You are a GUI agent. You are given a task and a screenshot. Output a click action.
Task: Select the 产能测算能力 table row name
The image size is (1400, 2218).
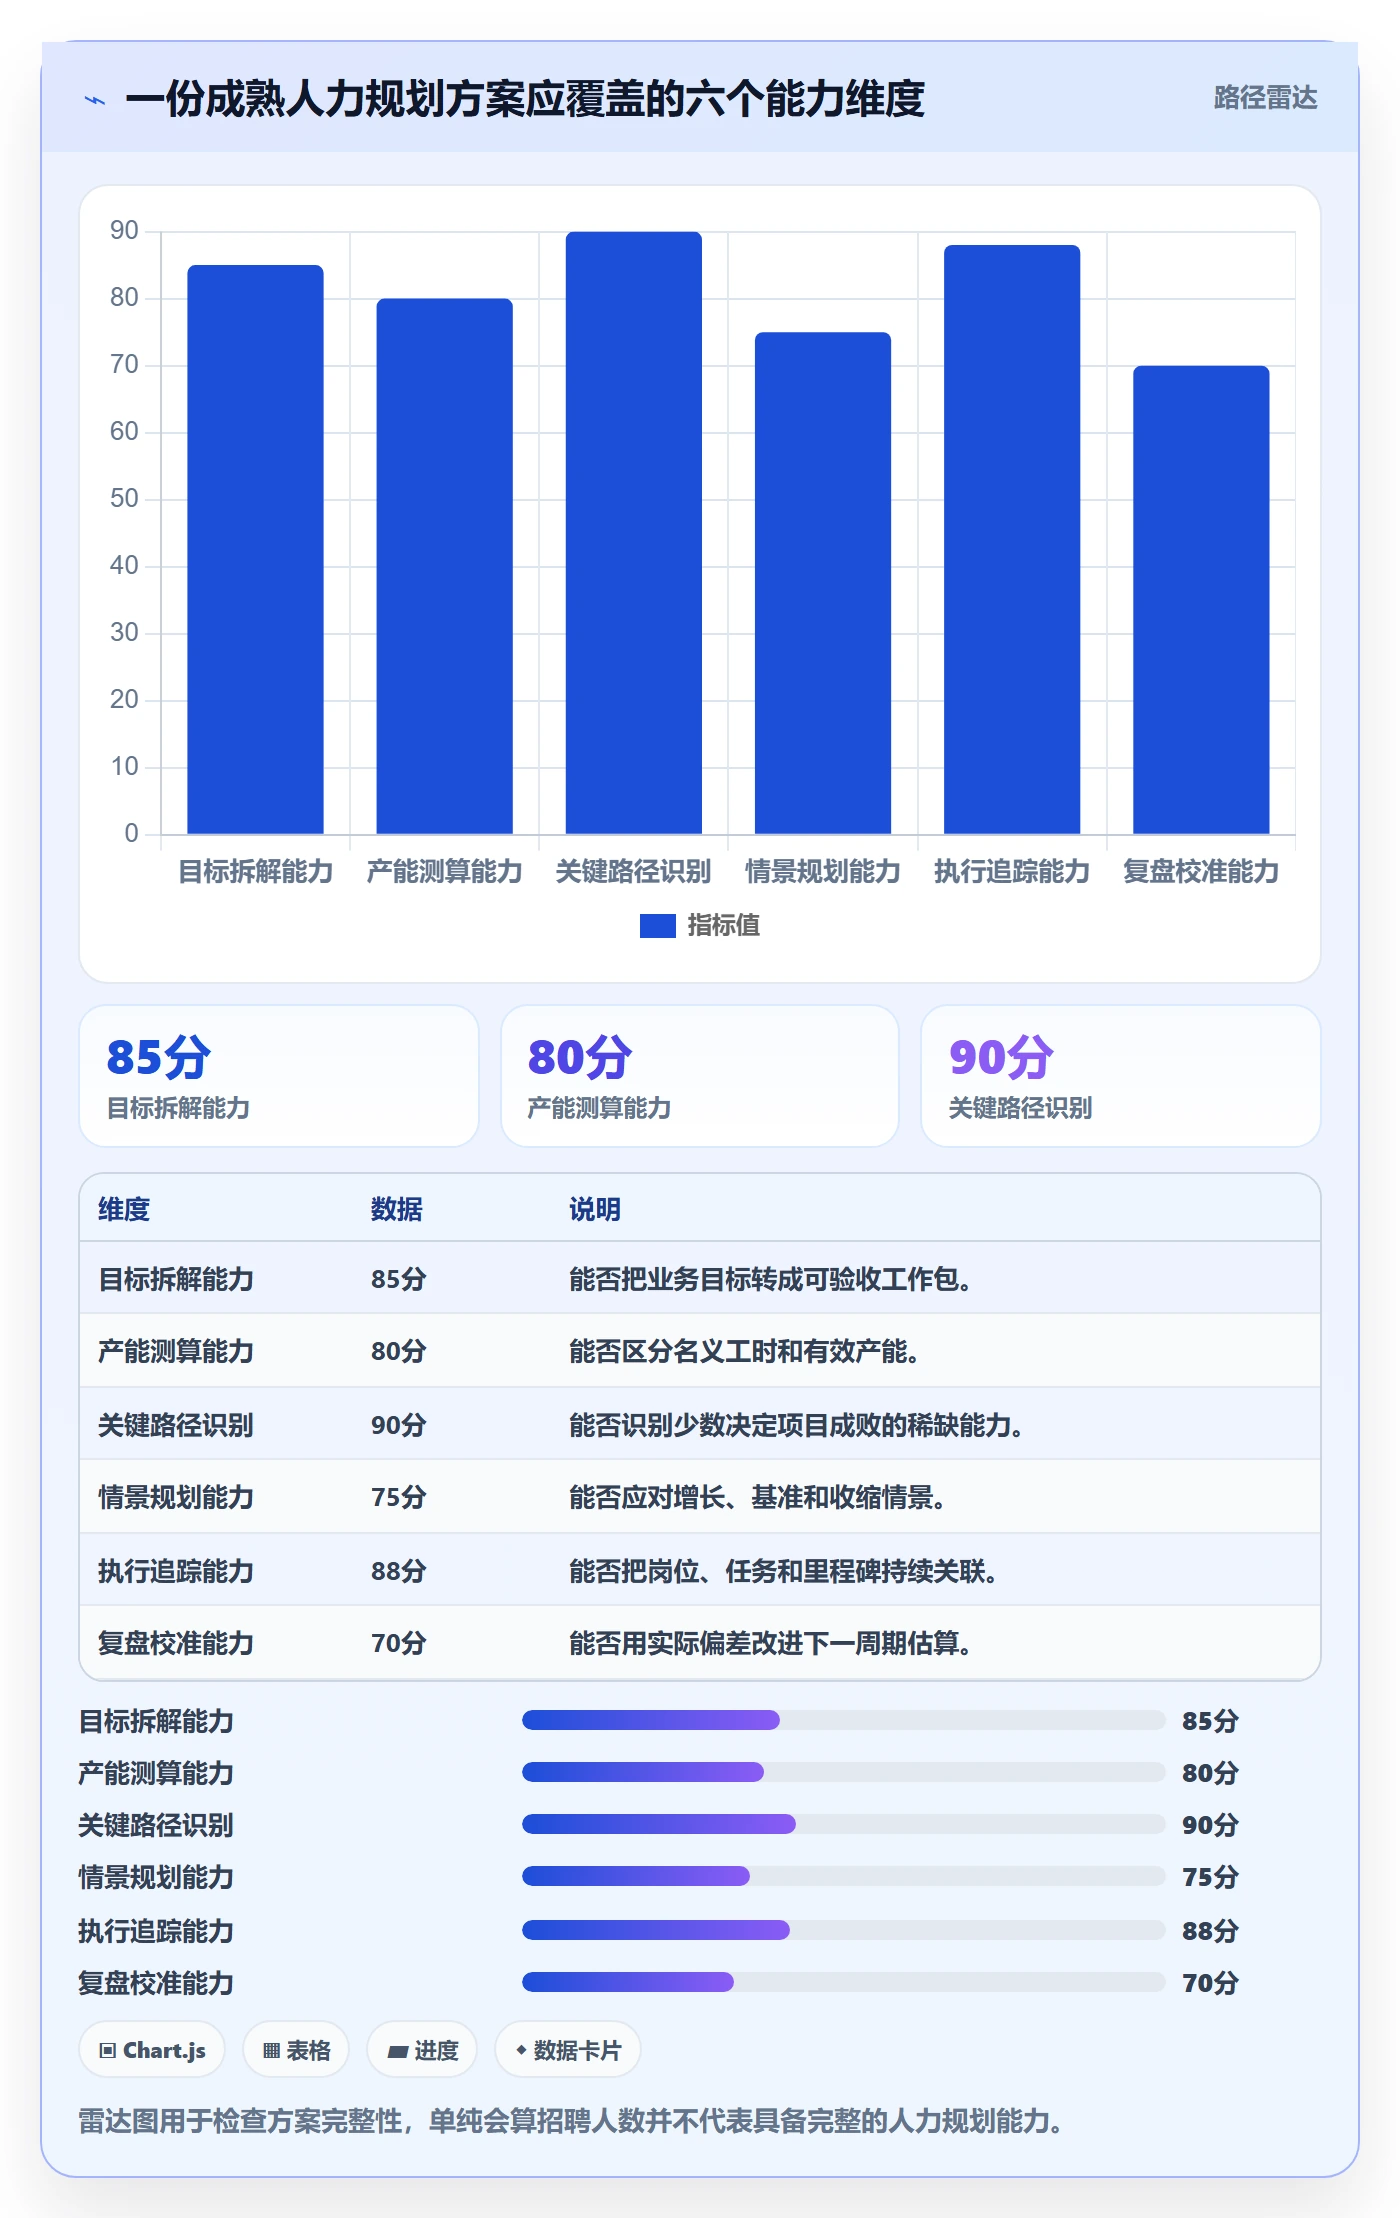pos(176,1351)
